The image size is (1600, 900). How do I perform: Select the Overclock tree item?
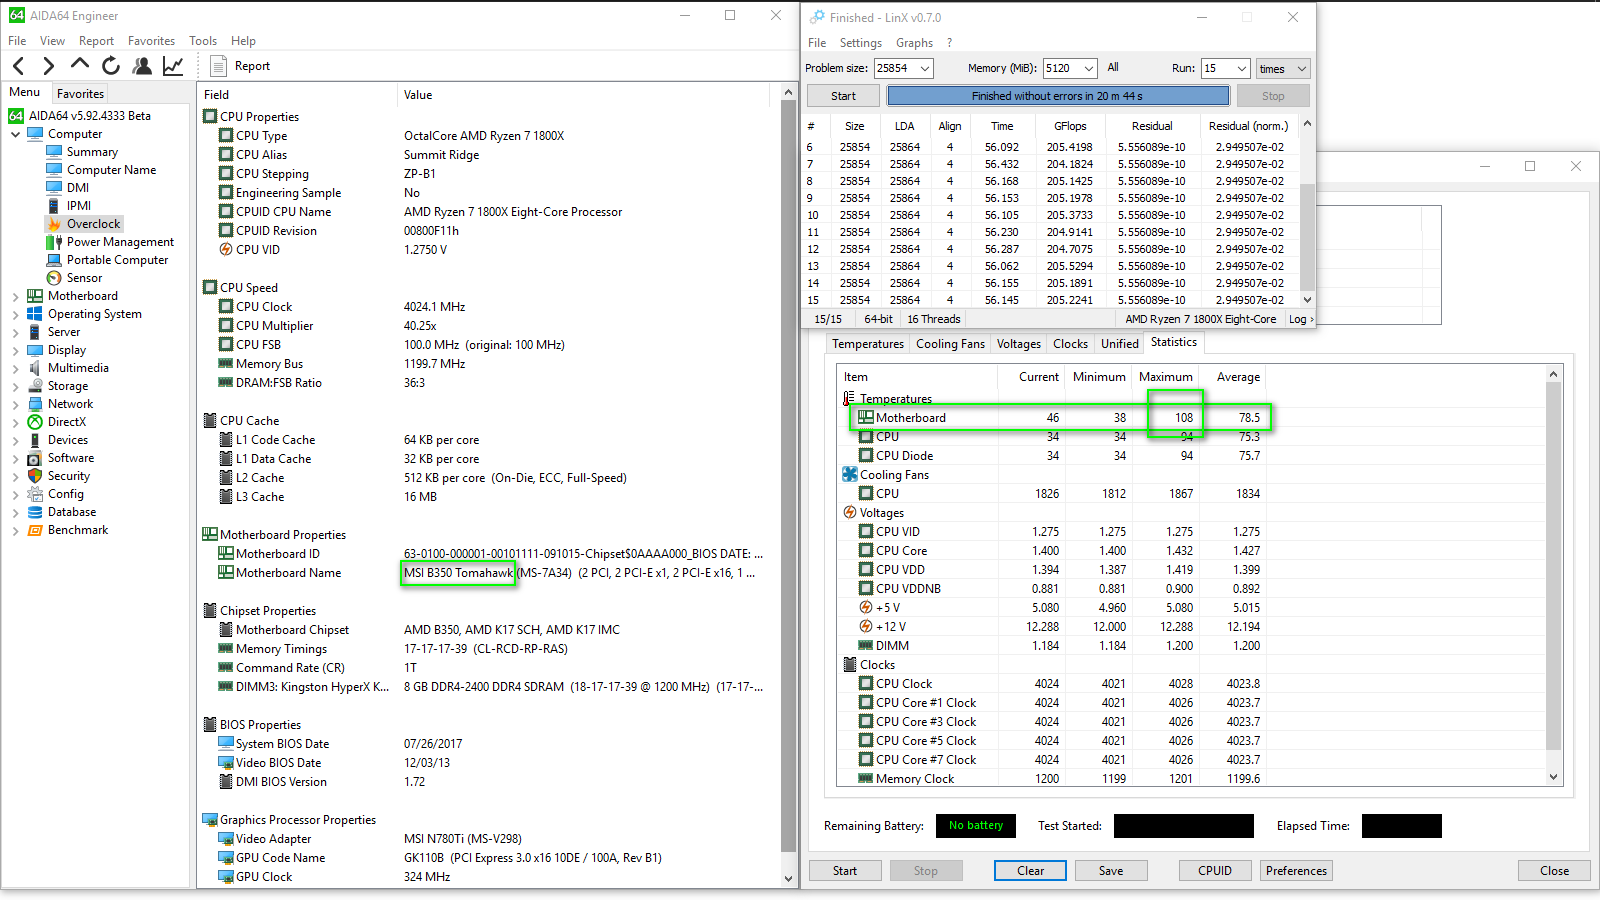(x=93, y=224)
